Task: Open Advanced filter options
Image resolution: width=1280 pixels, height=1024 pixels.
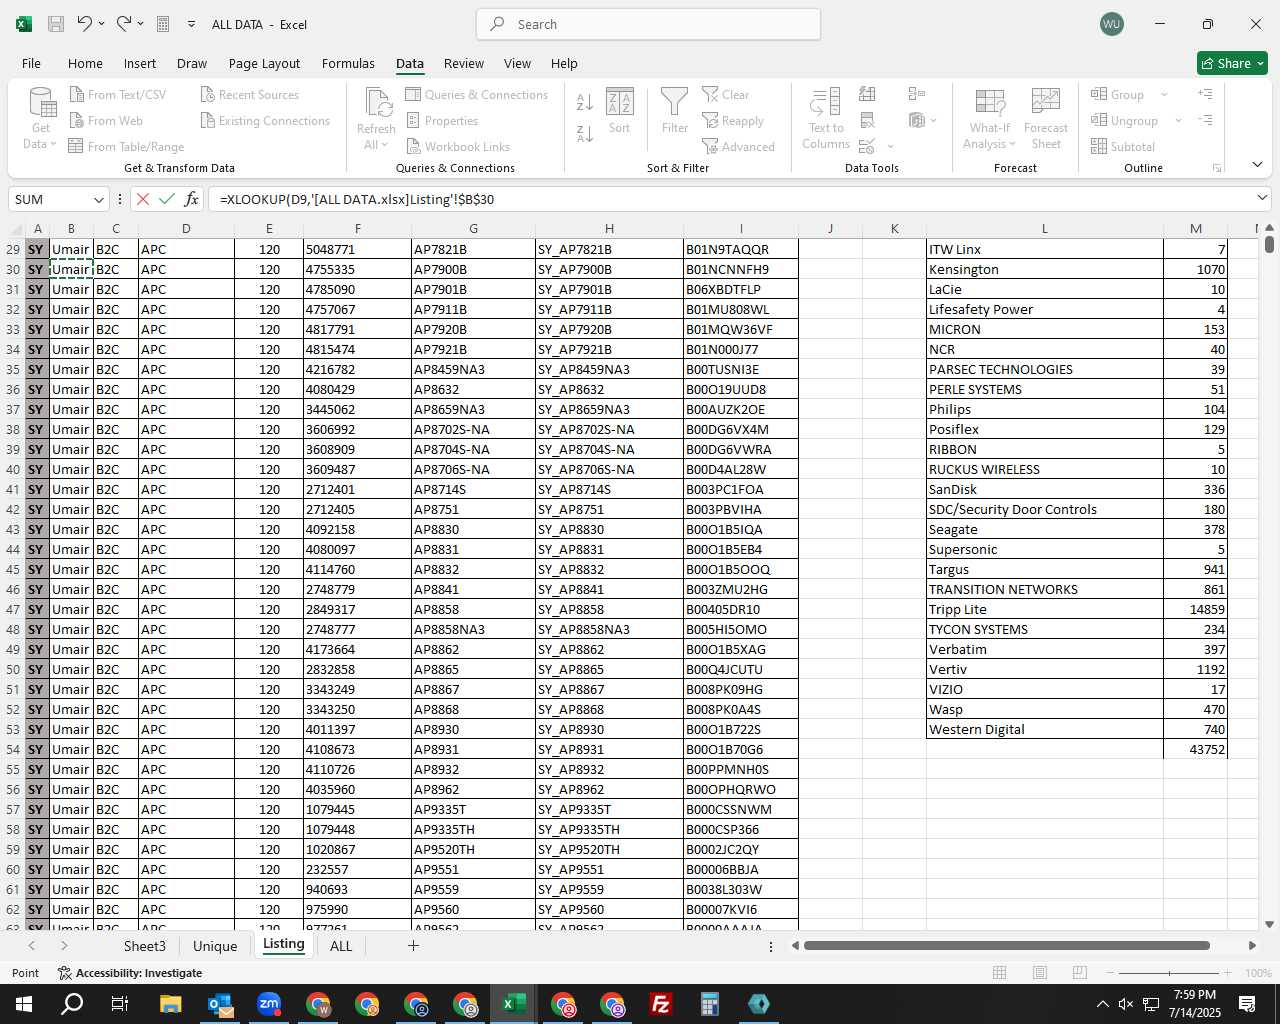Action: (x=739, y=146)
